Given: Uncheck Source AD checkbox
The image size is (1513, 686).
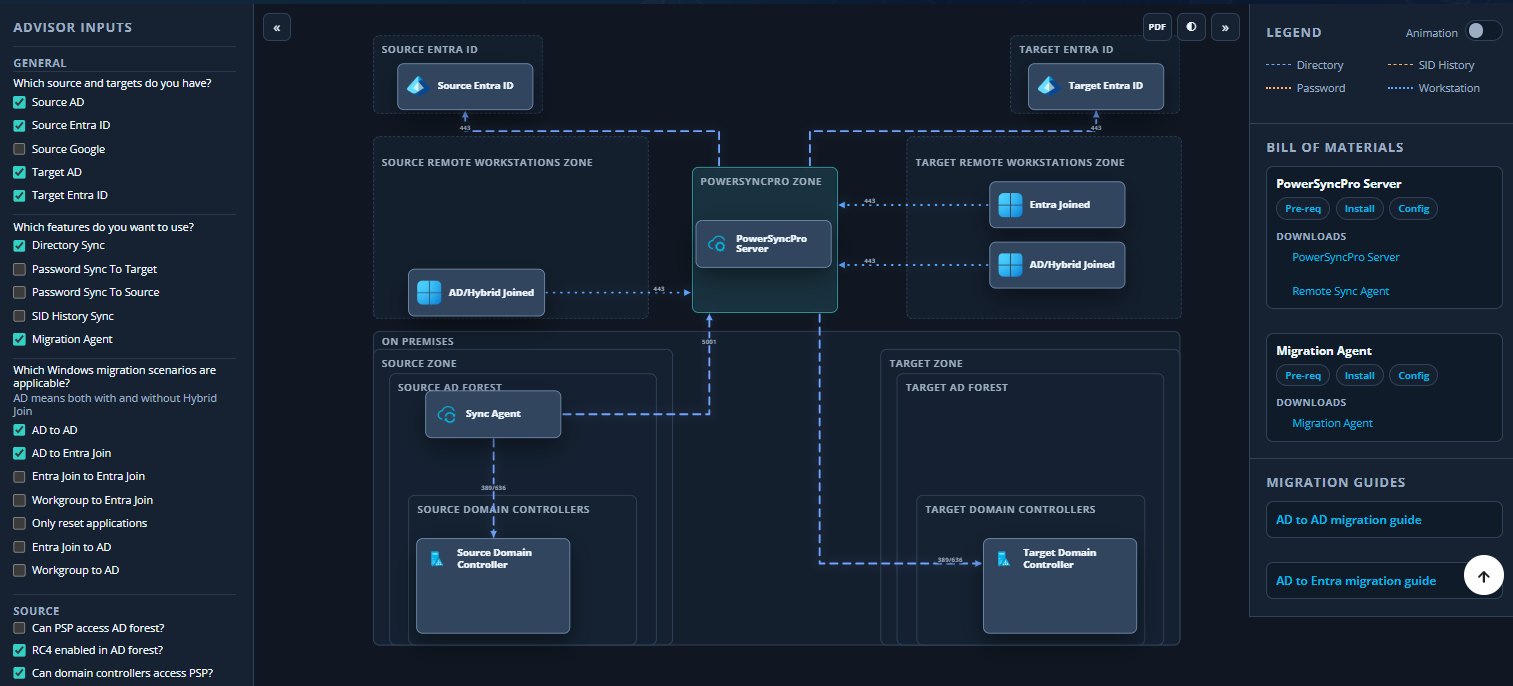Looking at the screenshot, I should [19, 102].
